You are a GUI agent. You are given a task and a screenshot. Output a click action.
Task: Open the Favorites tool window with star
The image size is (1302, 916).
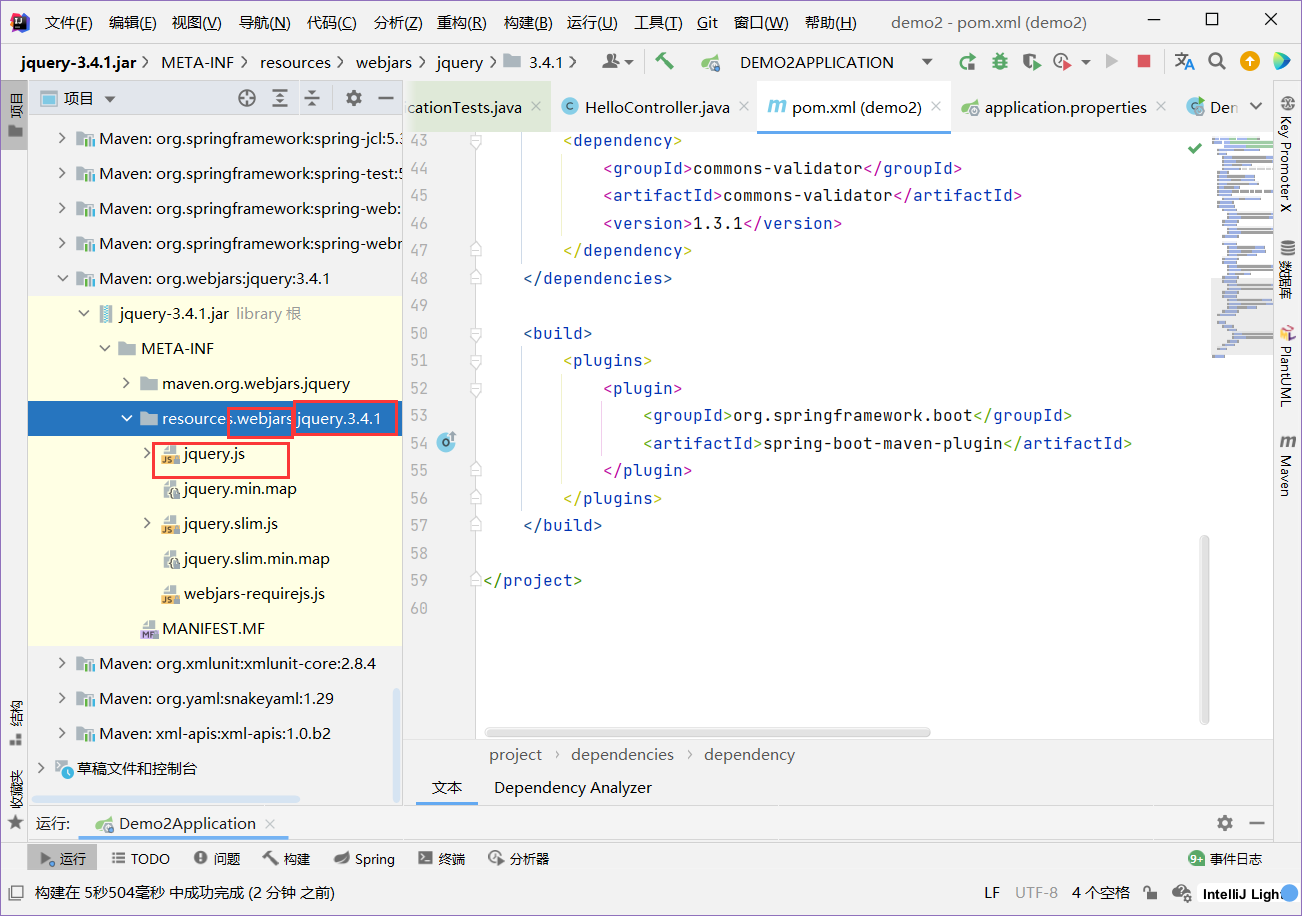pos(15,801)
